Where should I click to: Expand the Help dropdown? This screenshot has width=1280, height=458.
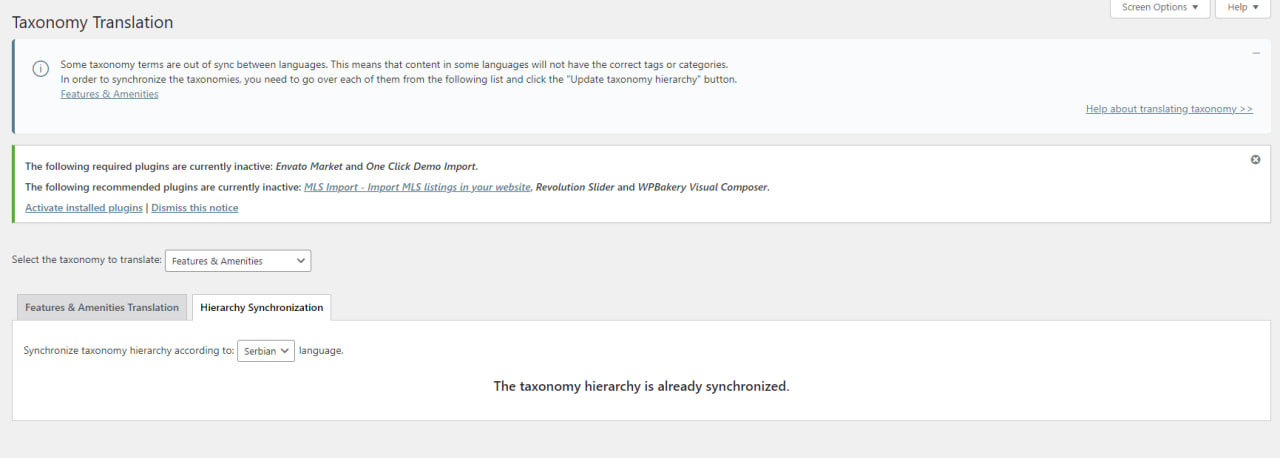point(1243,8)
